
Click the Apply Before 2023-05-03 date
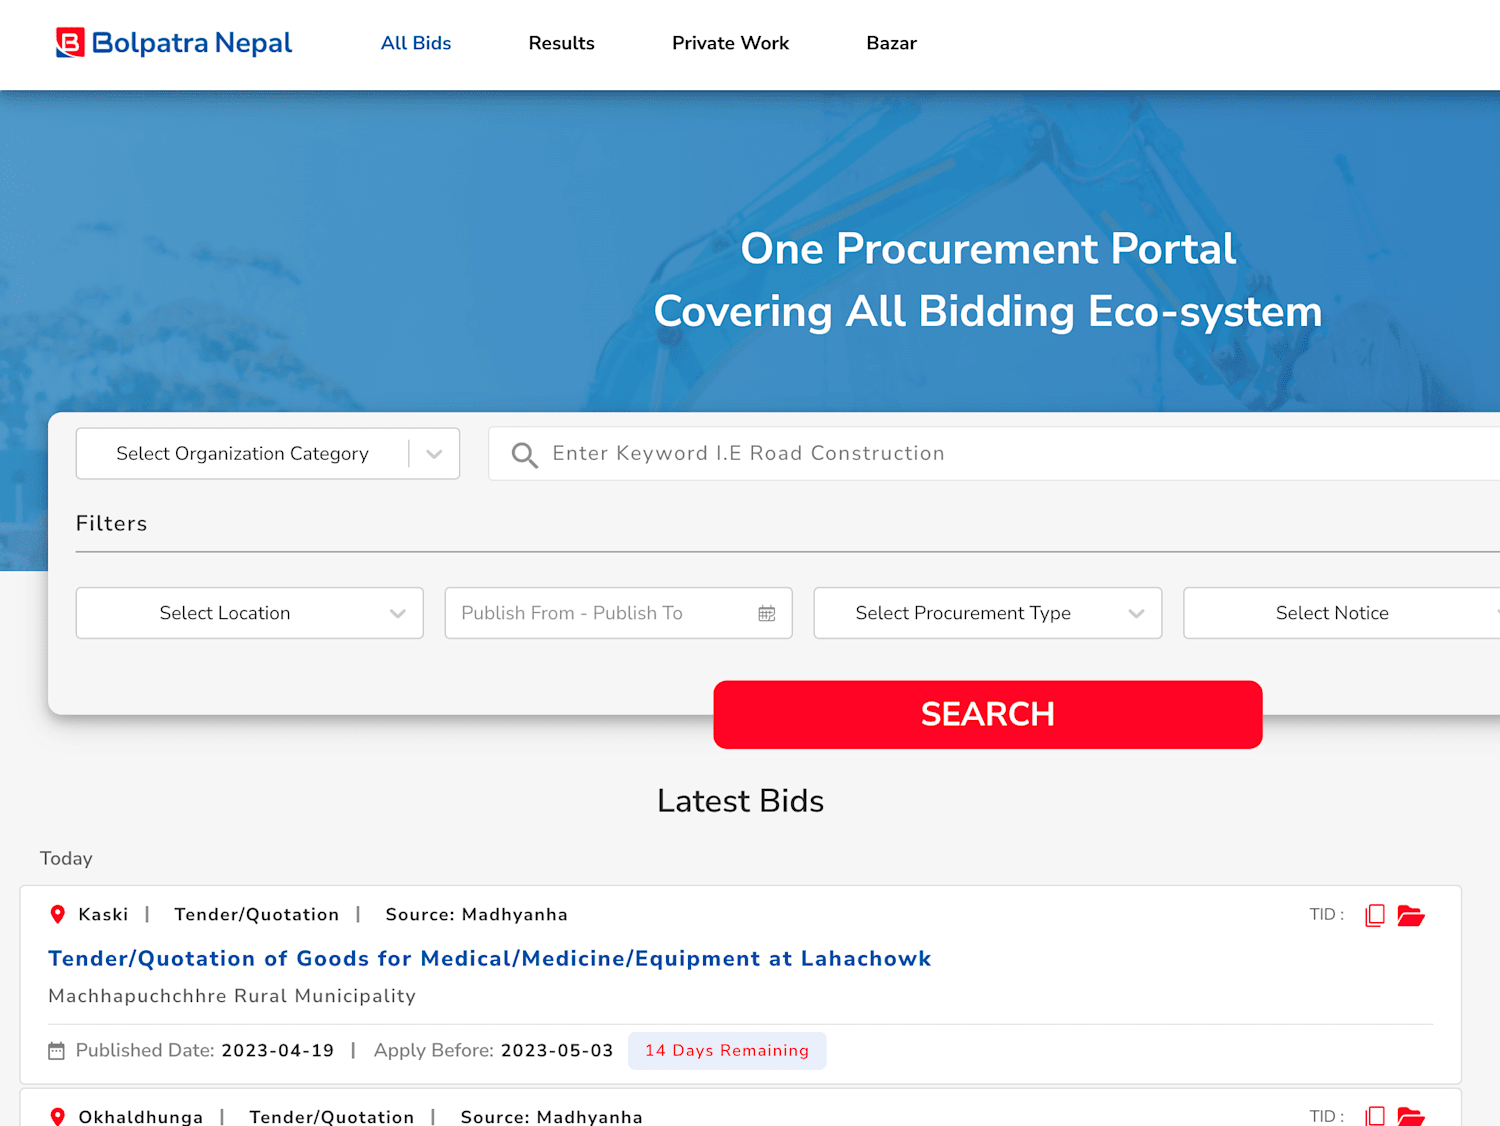pyautogui.click(x=557, y=1050)
